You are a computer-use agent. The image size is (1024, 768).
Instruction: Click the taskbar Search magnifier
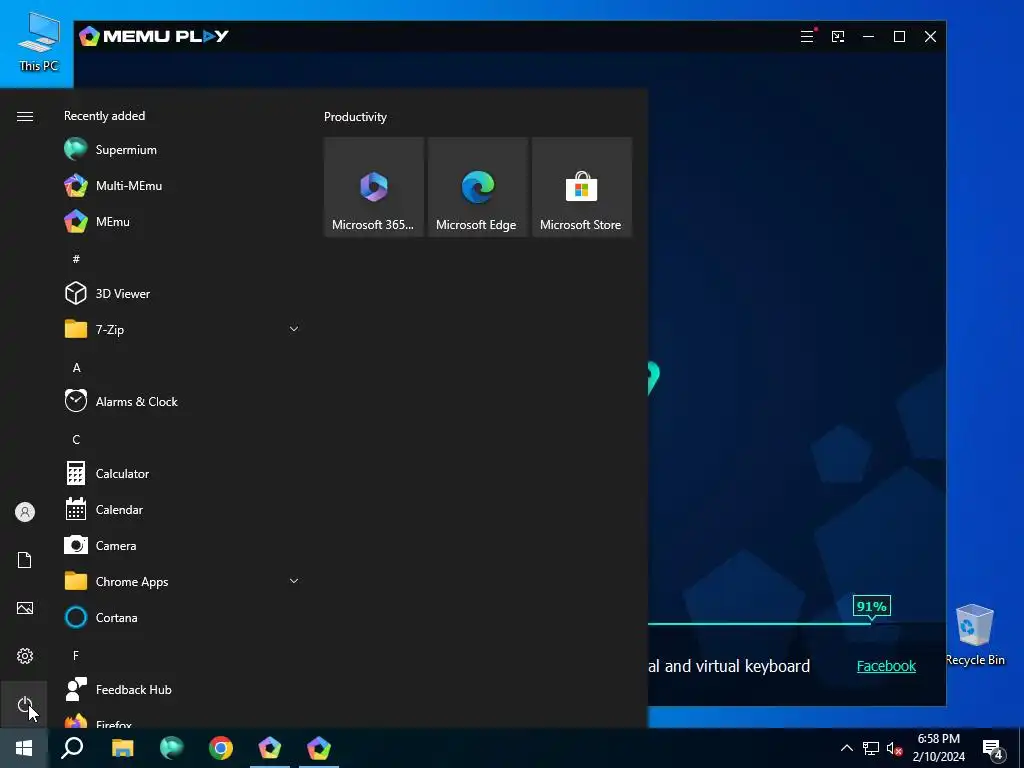tap(72, 748)
